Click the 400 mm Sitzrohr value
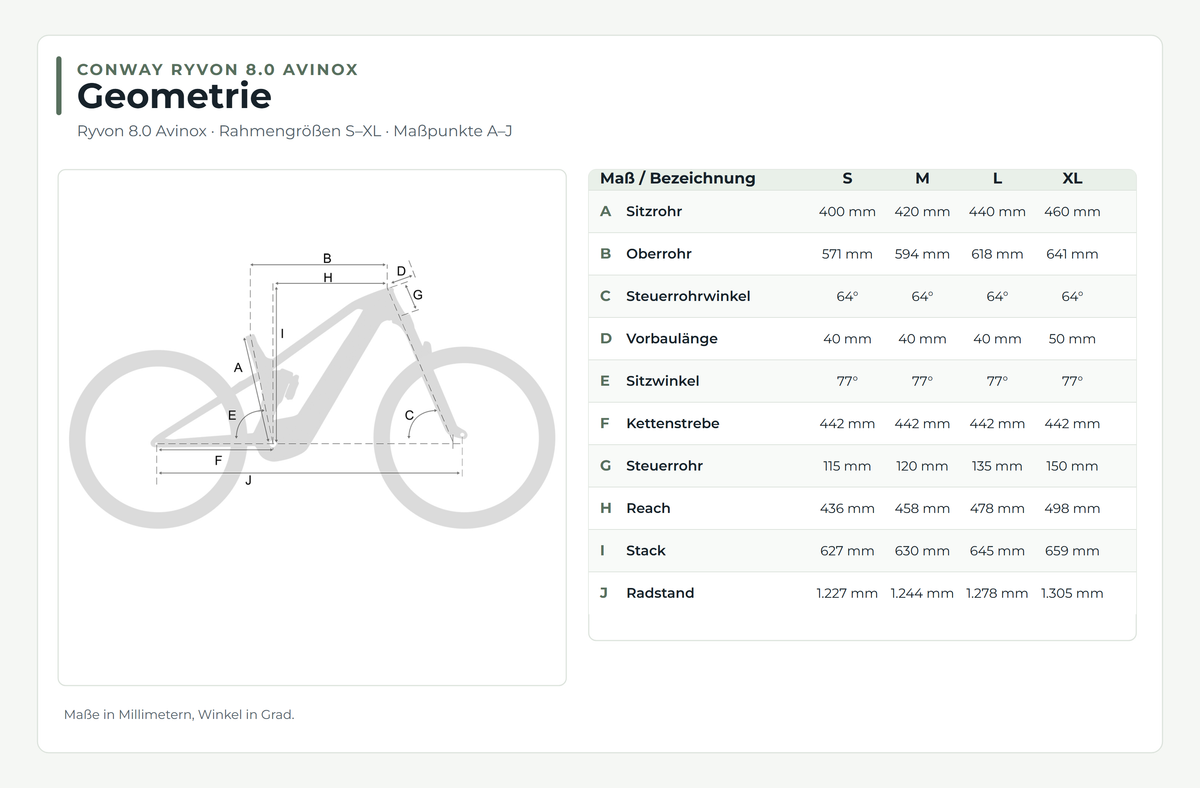 (x=847, y=212)
